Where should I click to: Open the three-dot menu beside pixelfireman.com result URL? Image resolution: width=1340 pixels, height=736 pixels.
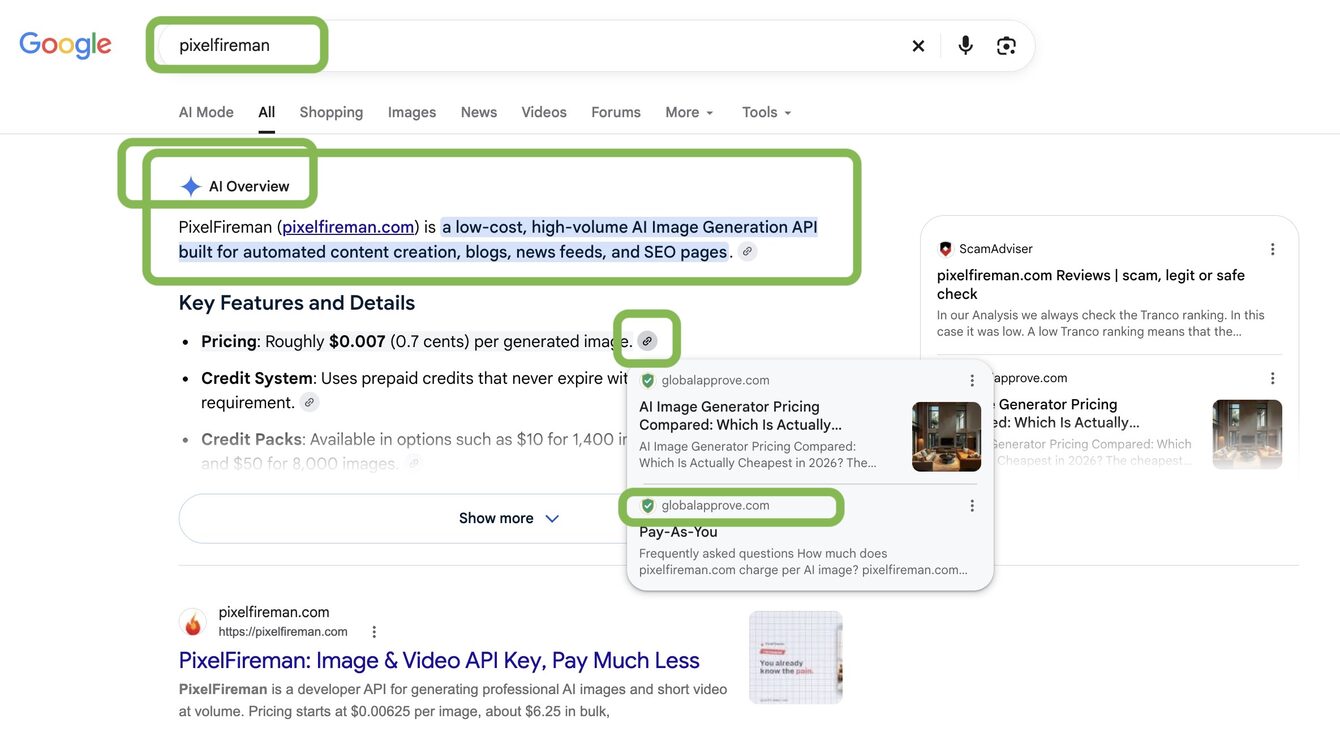[x=374, y=632]
